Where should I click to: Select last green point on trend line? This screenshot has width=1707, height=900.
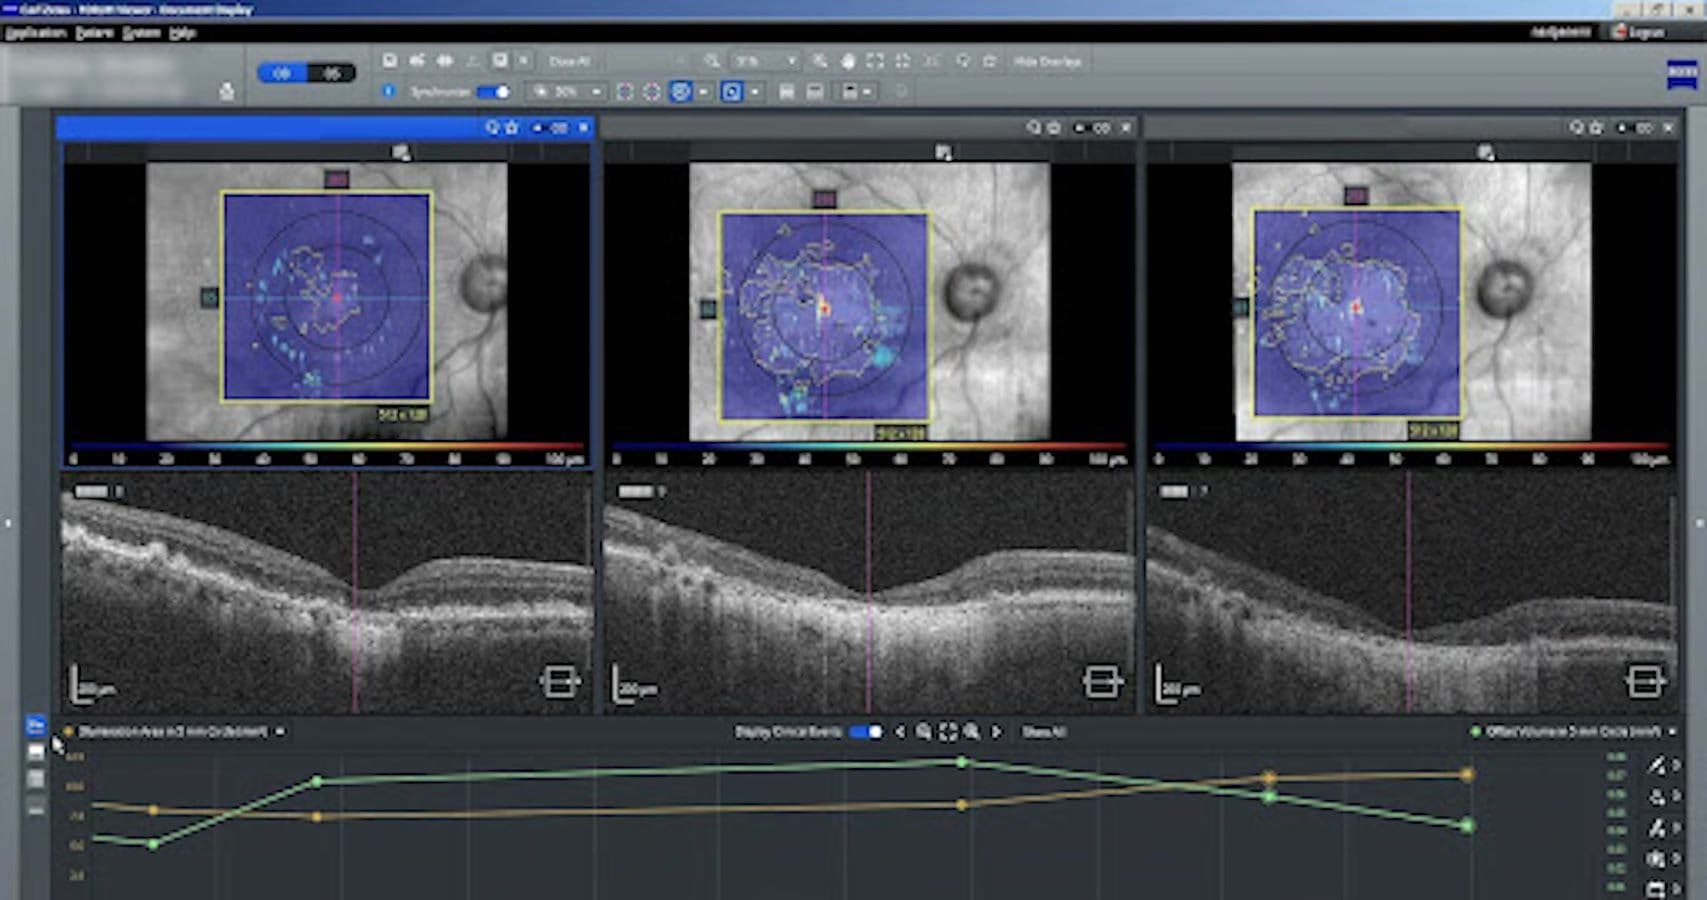pos(1467,826)
